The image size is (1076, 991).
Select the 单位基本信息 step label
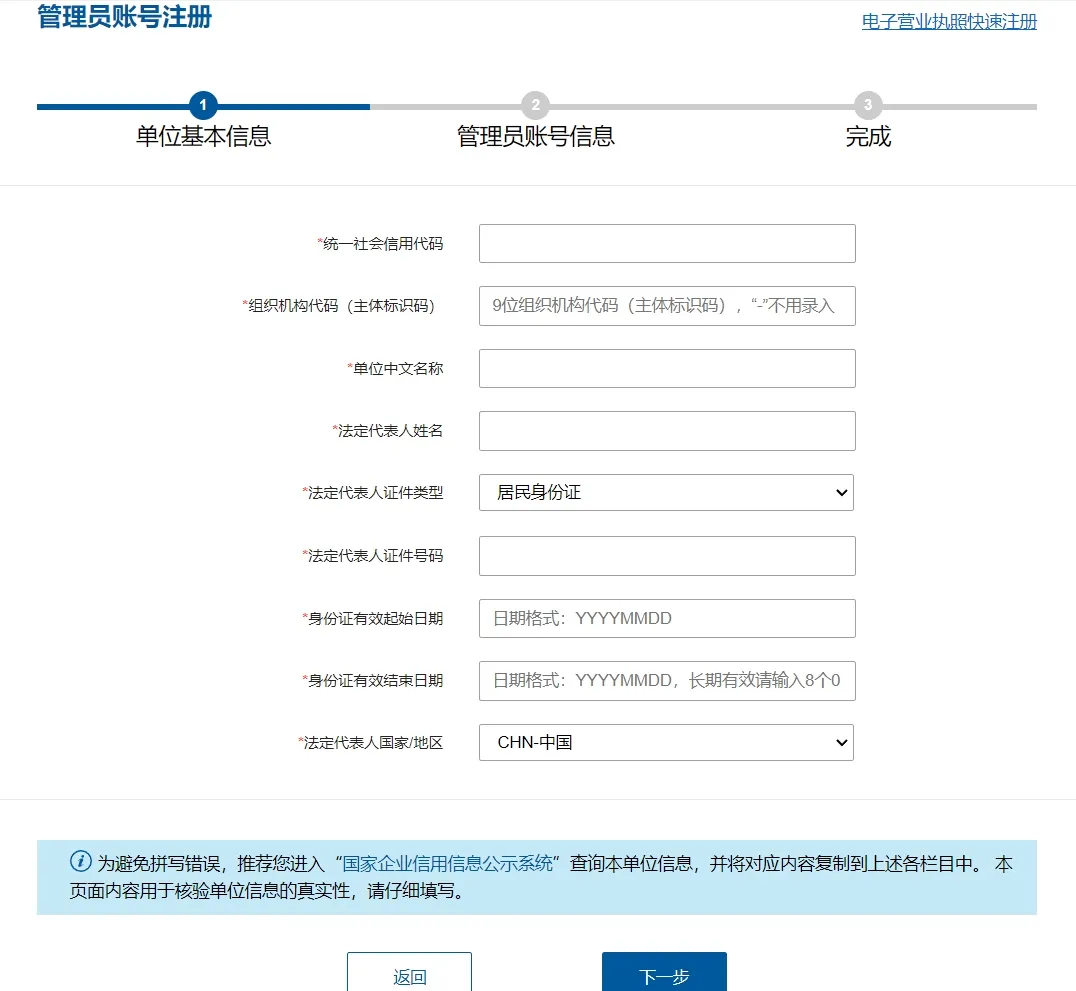tap(203, 137)
